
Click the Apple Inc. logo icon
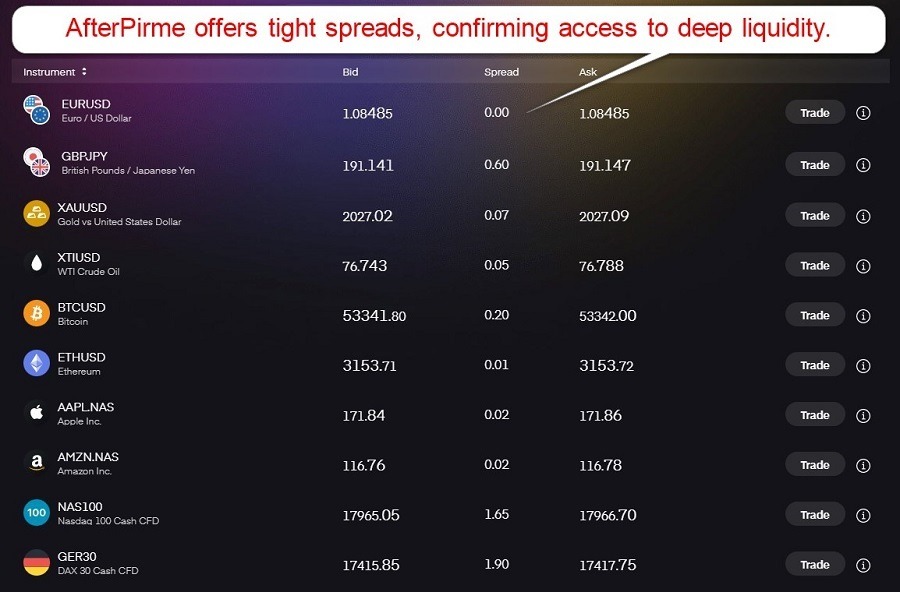tap(35, 413)
